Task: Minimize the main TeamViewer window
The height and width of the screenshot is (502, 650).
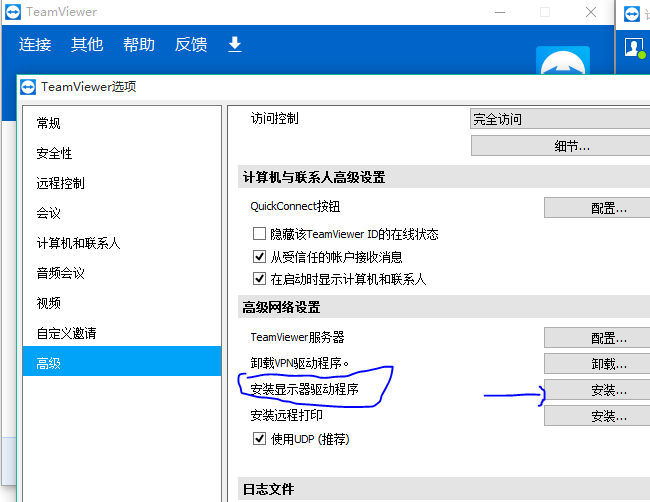Action: (x=500, y=12)
